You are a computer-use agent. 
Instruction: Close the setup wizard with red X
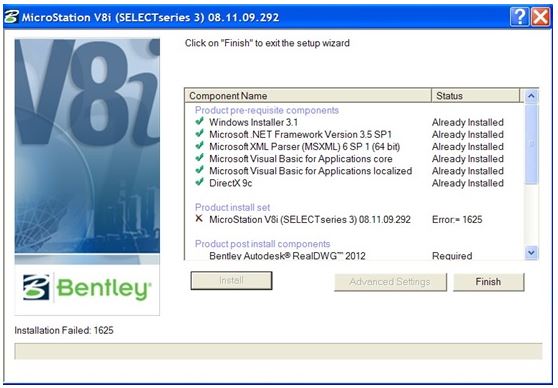540,17
